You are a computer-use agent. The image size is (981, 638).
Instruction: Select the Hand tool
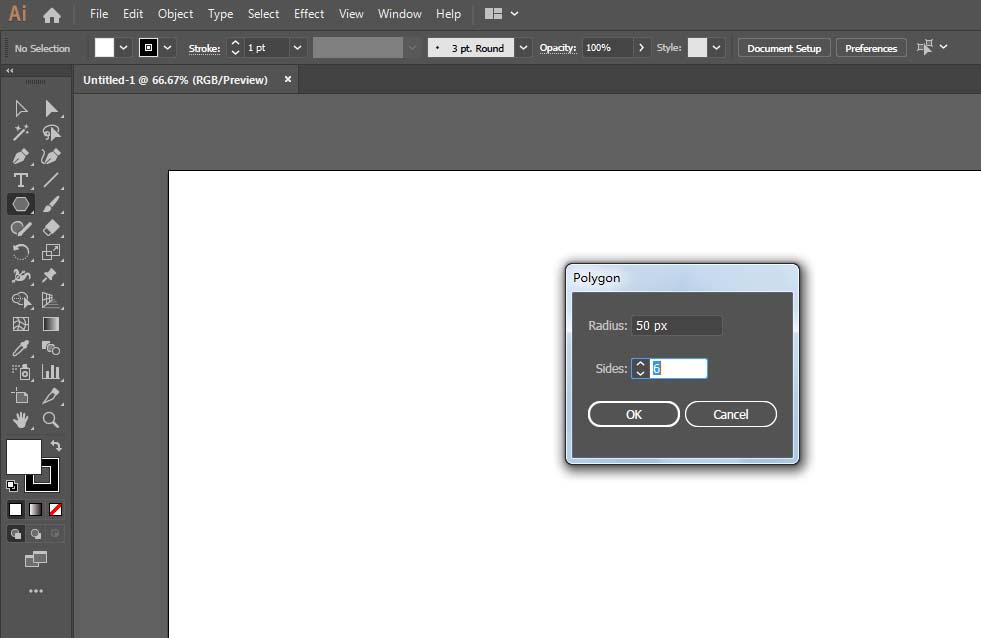[x=21, y=420]
